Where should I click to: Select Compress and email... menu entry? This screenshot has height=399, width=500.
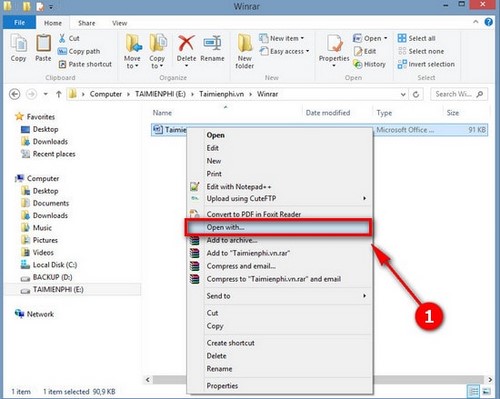[241, 266]
